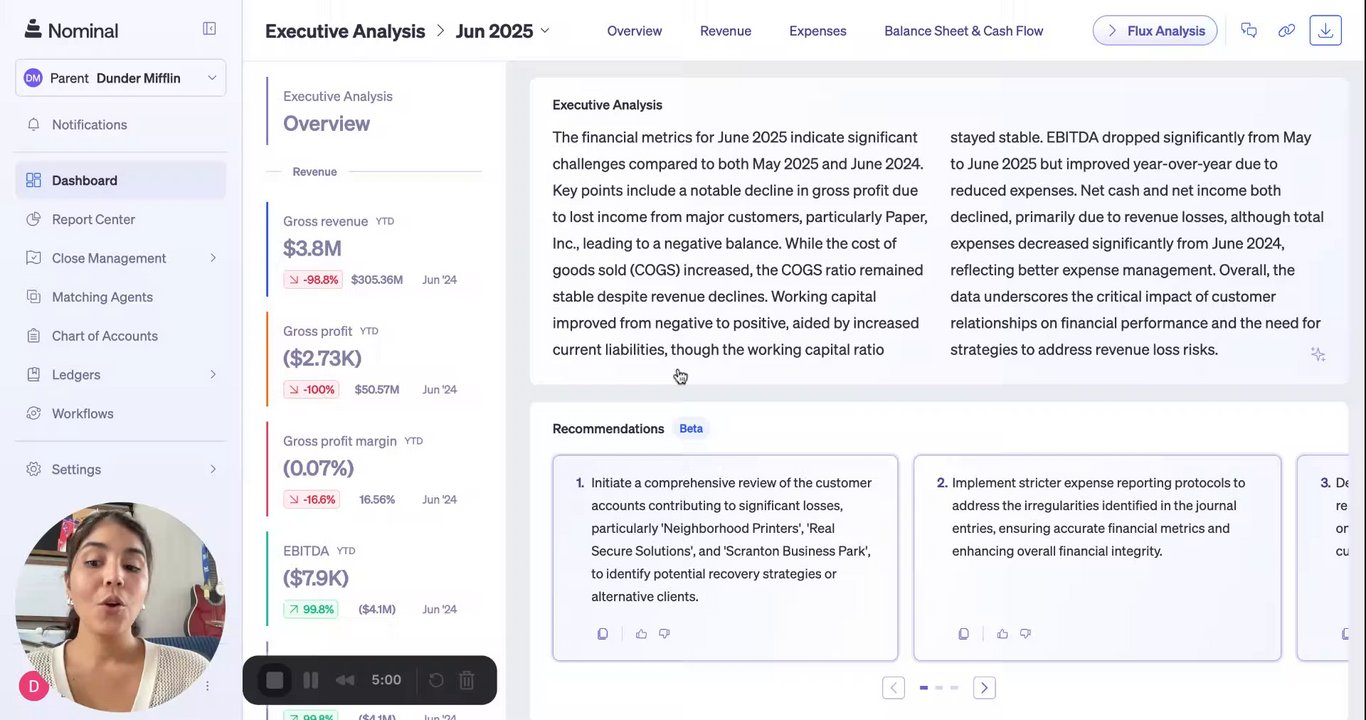The image size is (1366, 720).
Task: Open Balance Sheet & Cash Flow tab
Action: pos(963,31)
